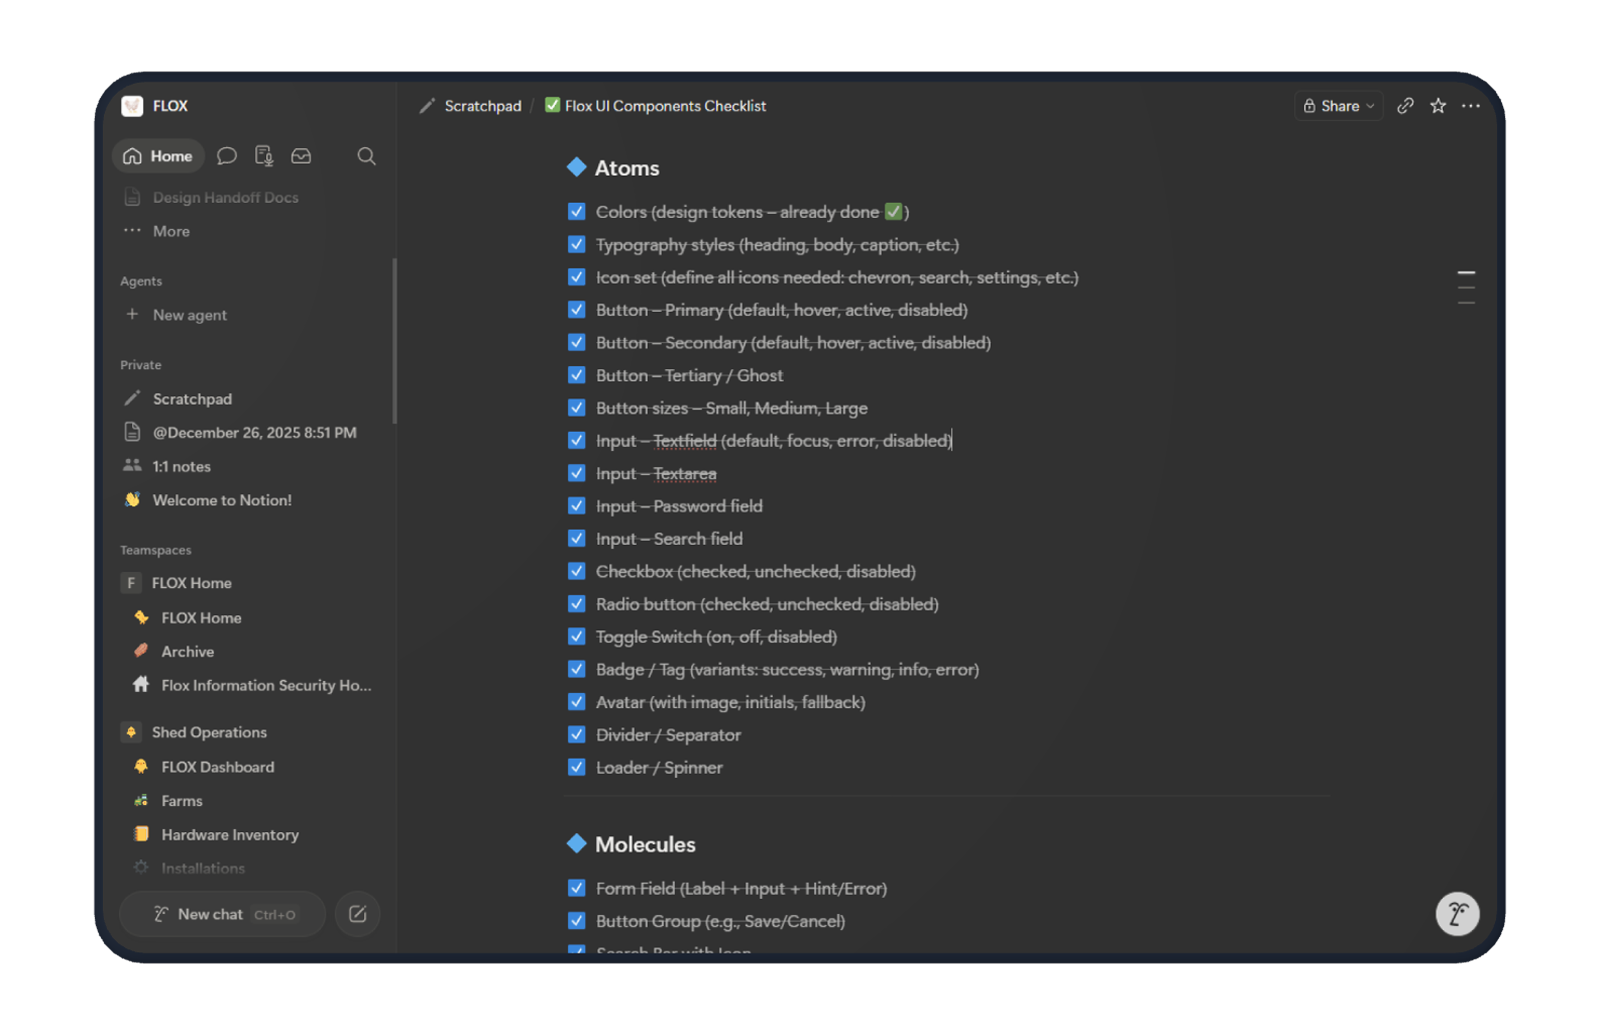Click Flox UI Components Checklist breadcrumb
The width and height of the screenshot is (1600, 1034).
(665, 106)
